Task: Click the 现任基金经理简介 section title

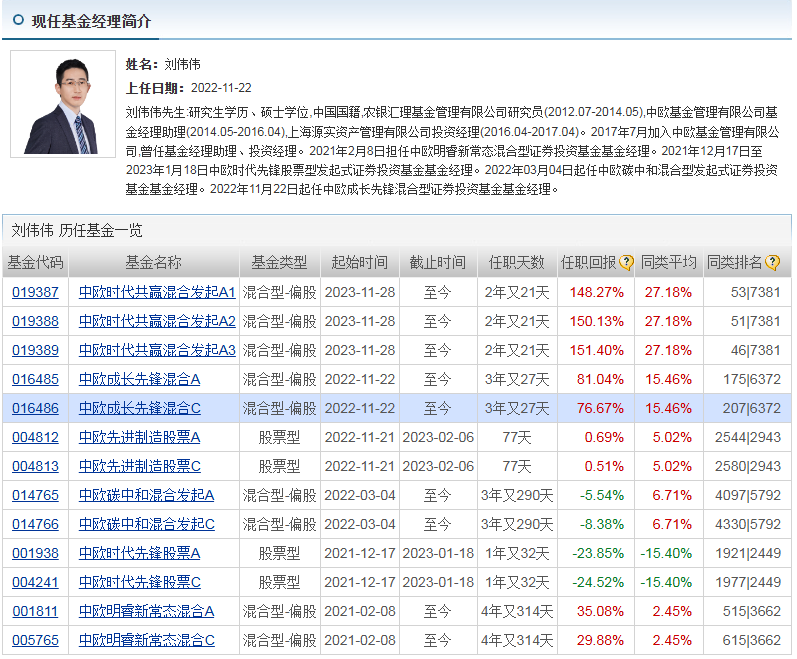Action: [x=91, y=21]
